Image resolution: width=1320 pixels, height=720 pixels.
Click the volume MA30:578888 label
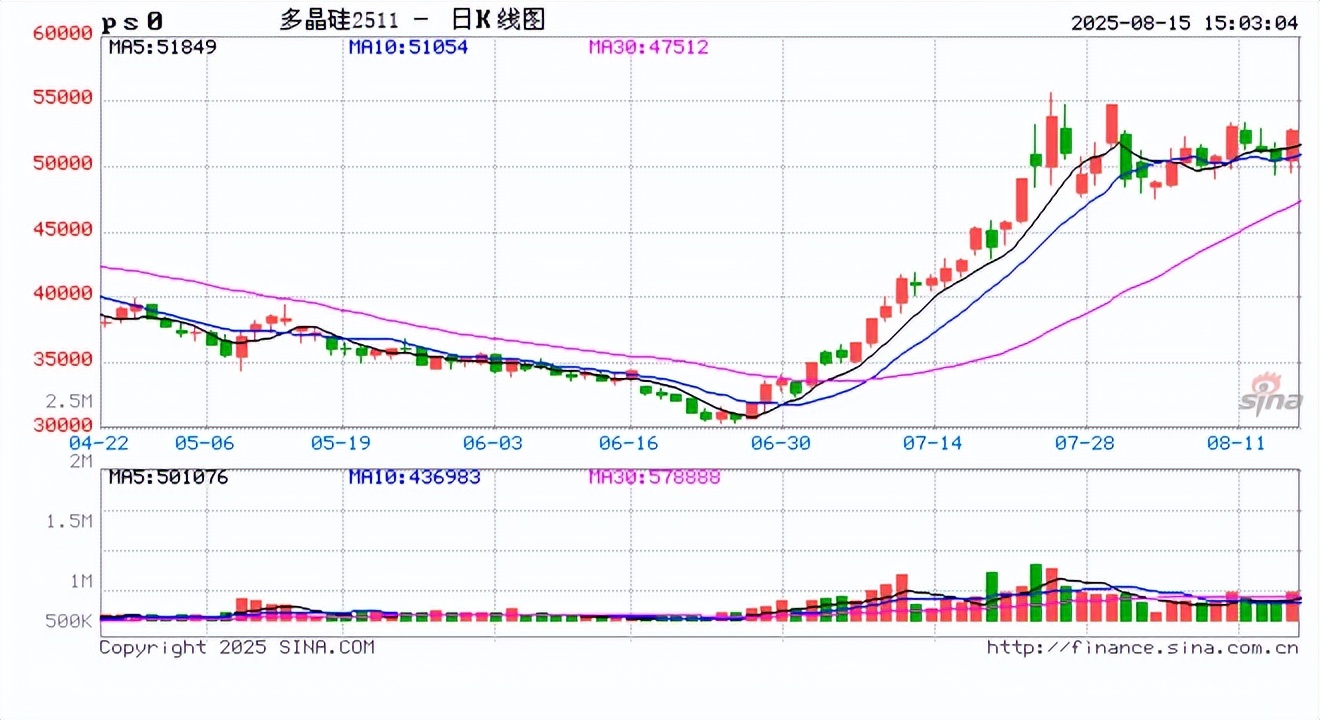(x=654, y=478)
